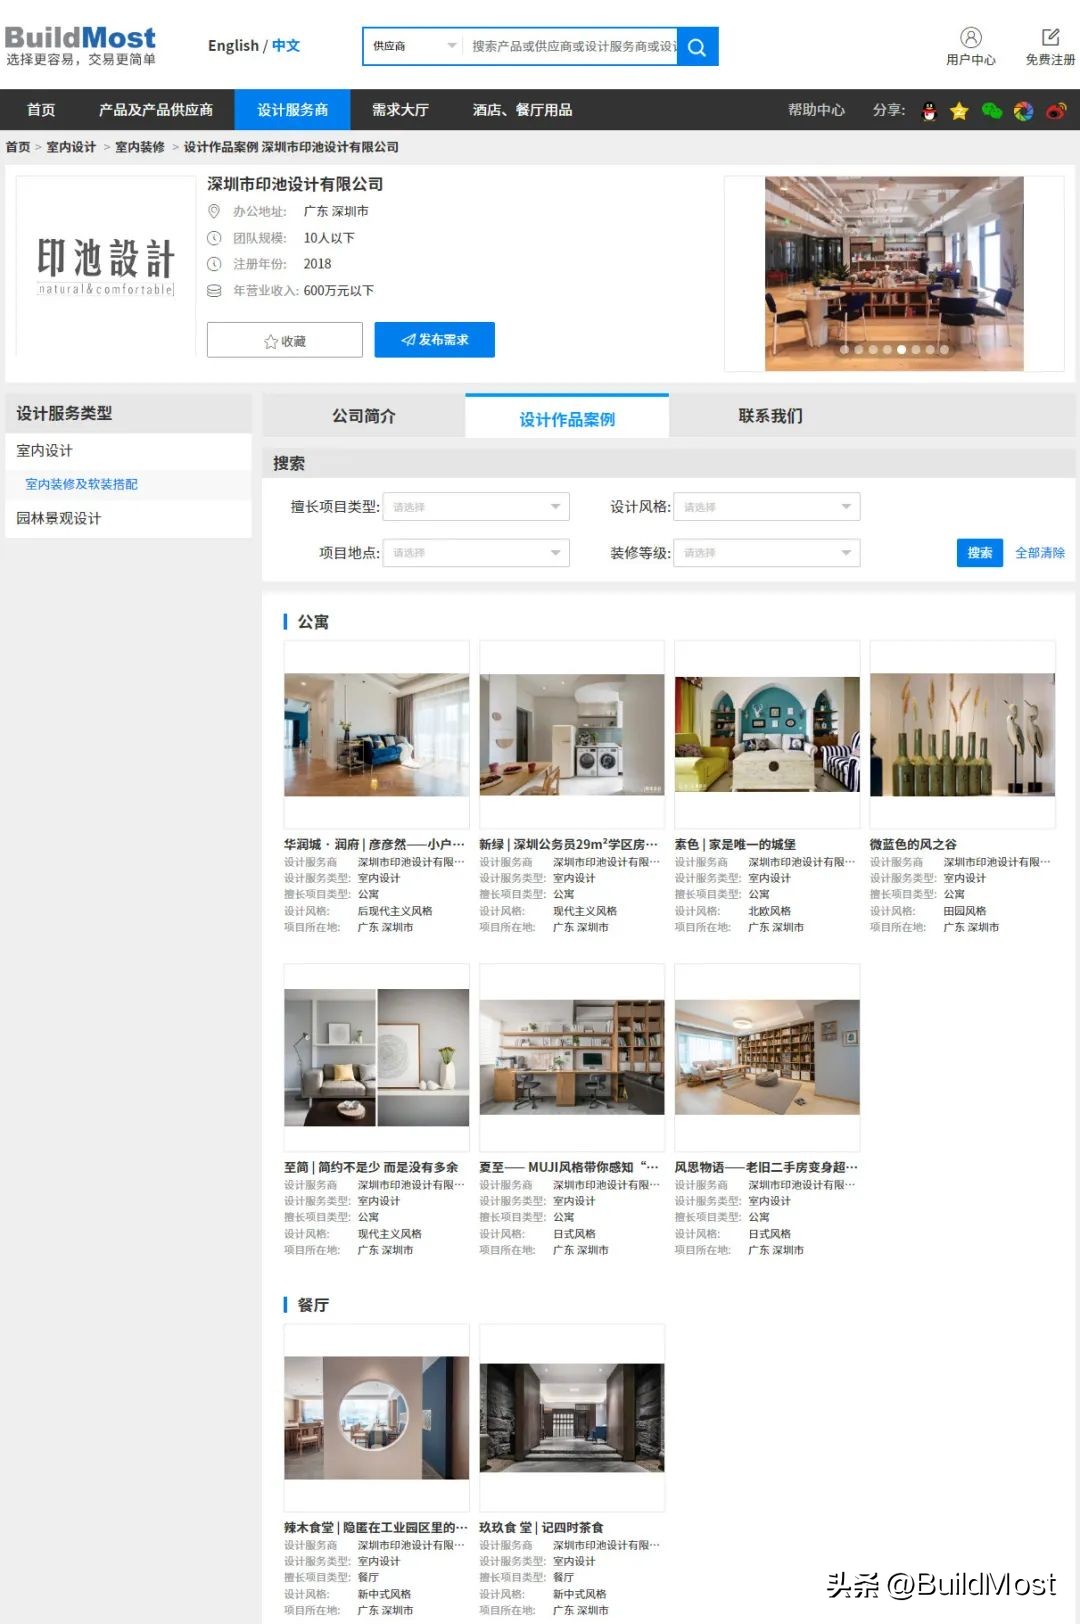Switch to the 联系我们 tab
Image resolution: width=1080 pixels, height=1624 pixels.
pos(770,416)
